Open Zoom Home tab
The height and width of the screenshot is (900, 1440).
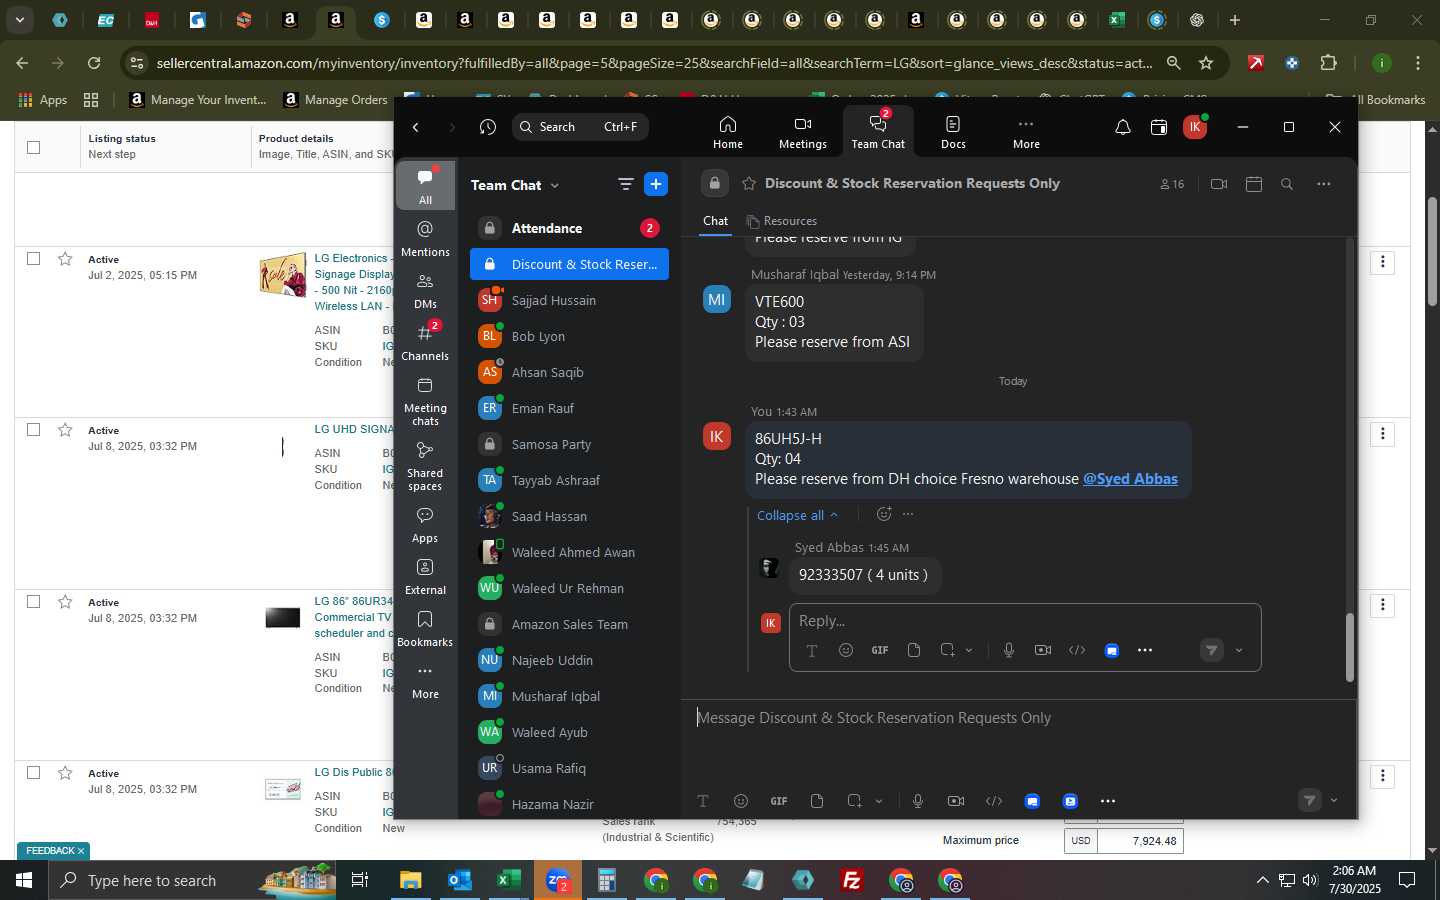point(727,131)
